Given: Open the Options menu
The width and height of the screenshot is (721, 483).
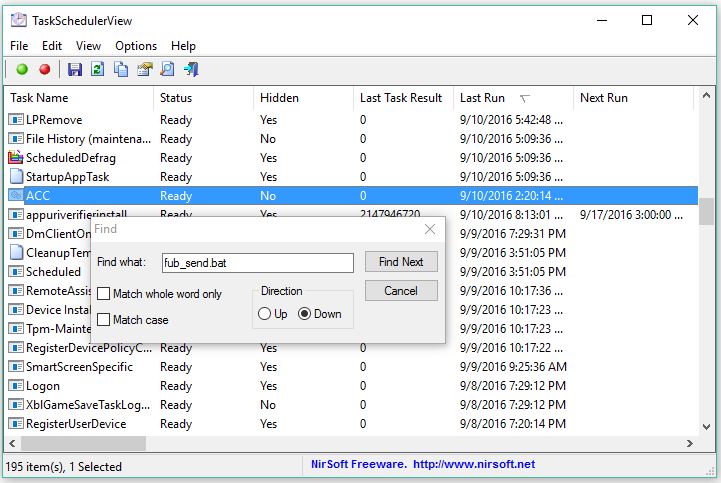Looking at the screenshot, I should (x=136, y=46).
